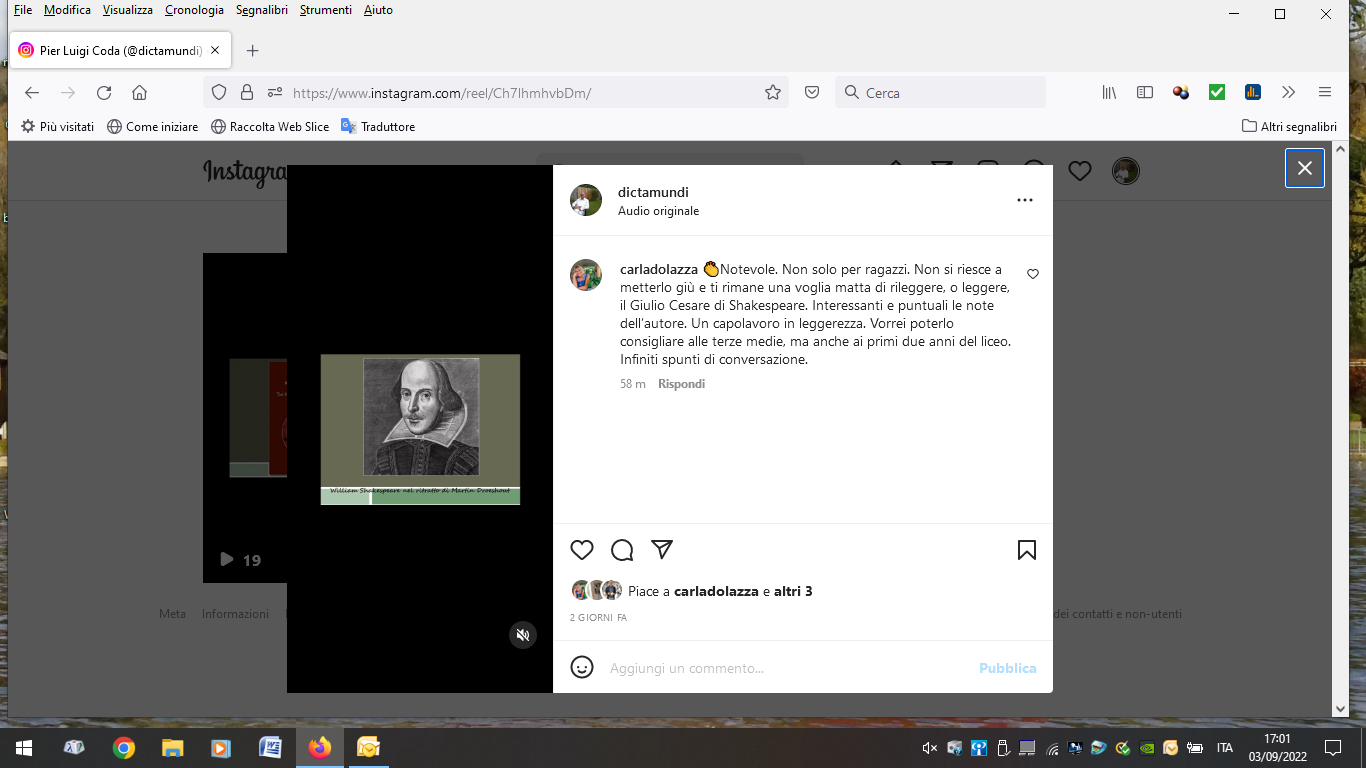Open the 'altri 3' likes list
1366x768 pixels.
click(x=793, y=591)
